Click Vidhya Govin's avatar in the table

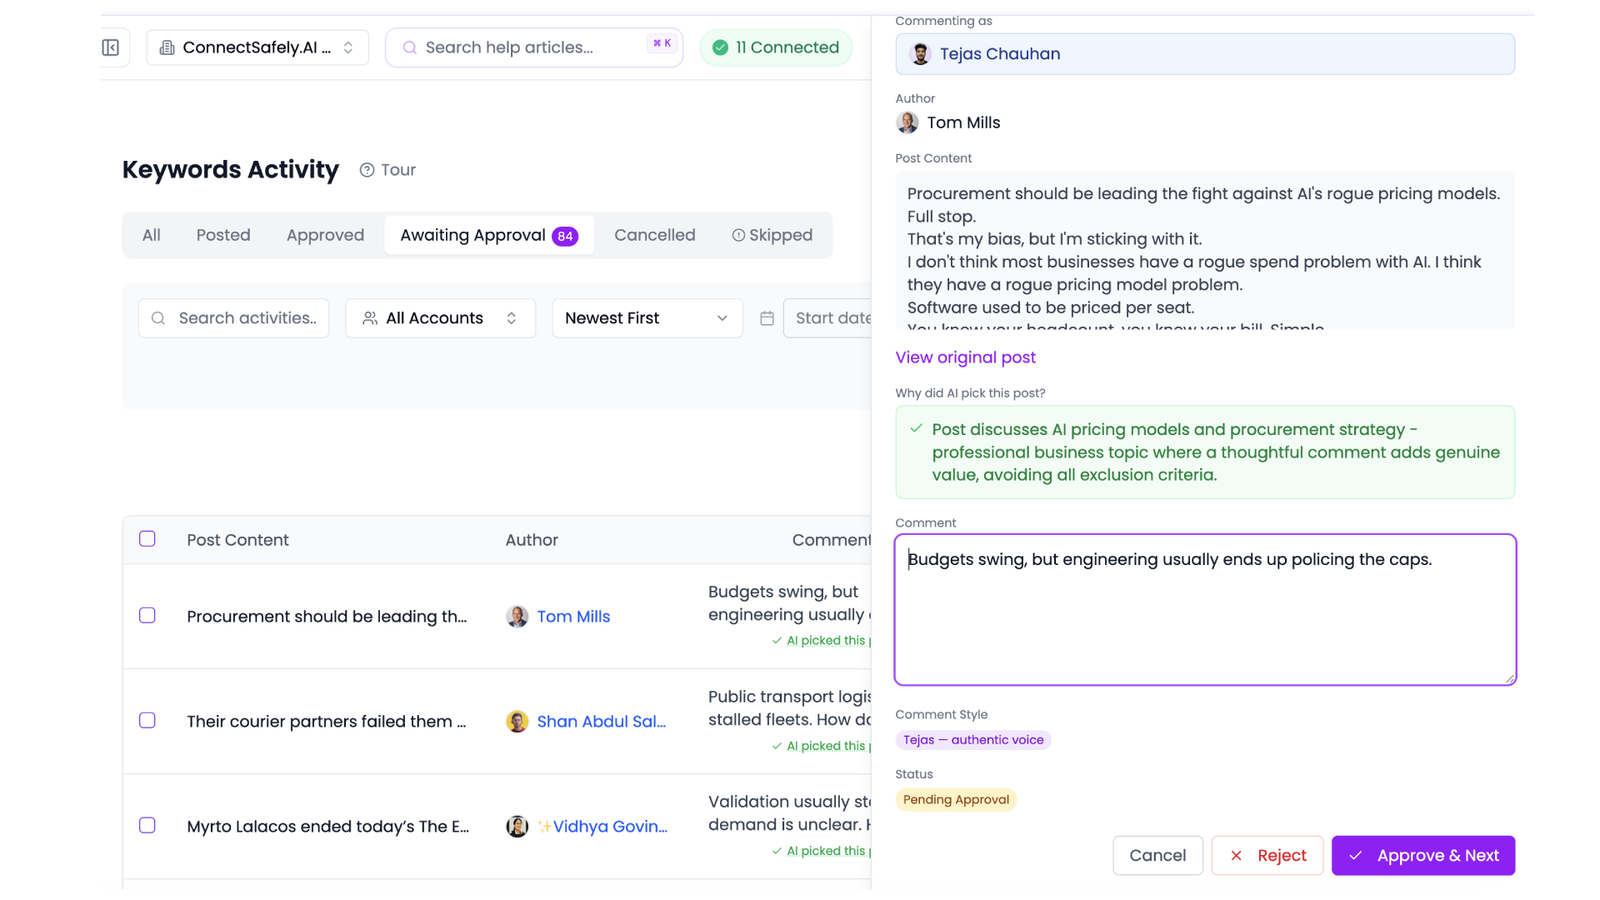(517, 827)
